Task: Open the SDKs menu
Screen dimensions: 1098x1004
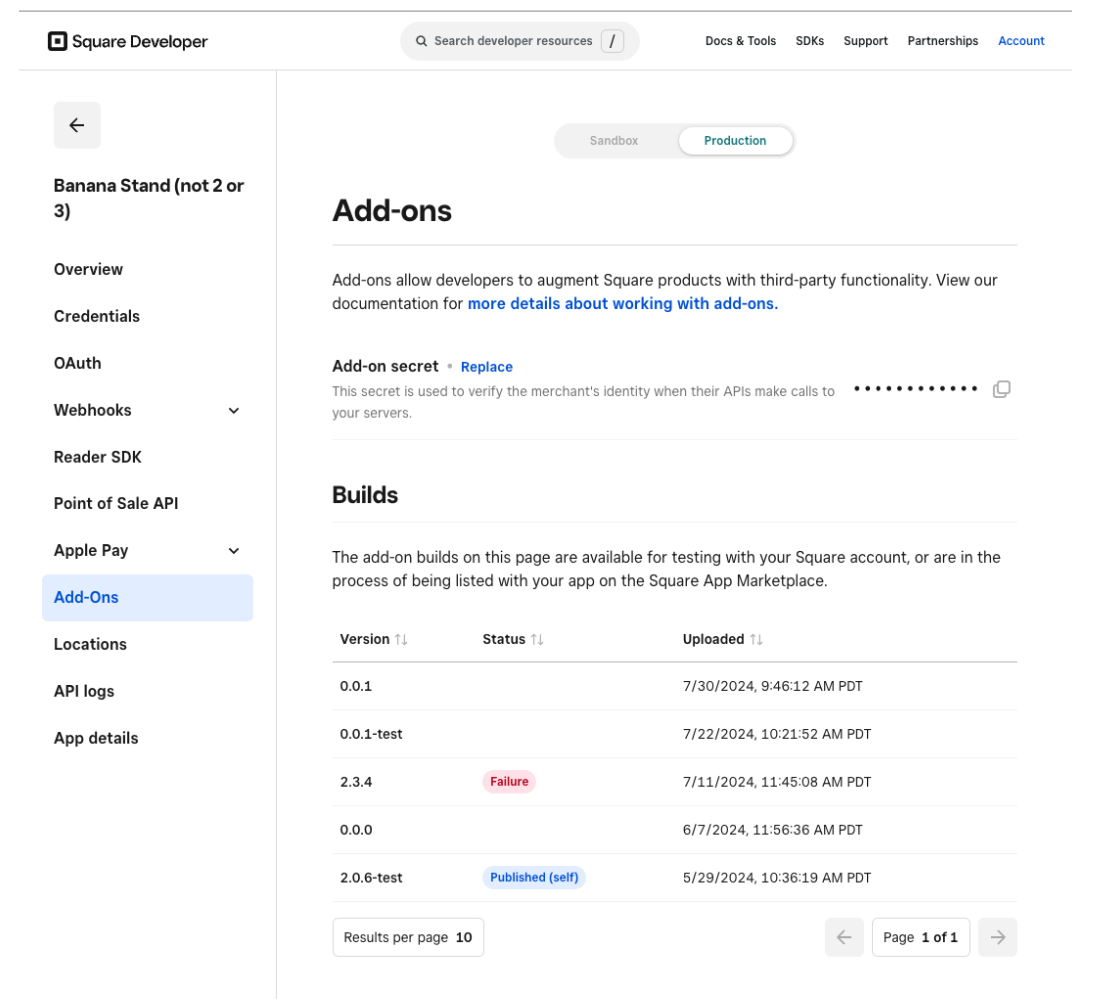Action: coord(809,41)
